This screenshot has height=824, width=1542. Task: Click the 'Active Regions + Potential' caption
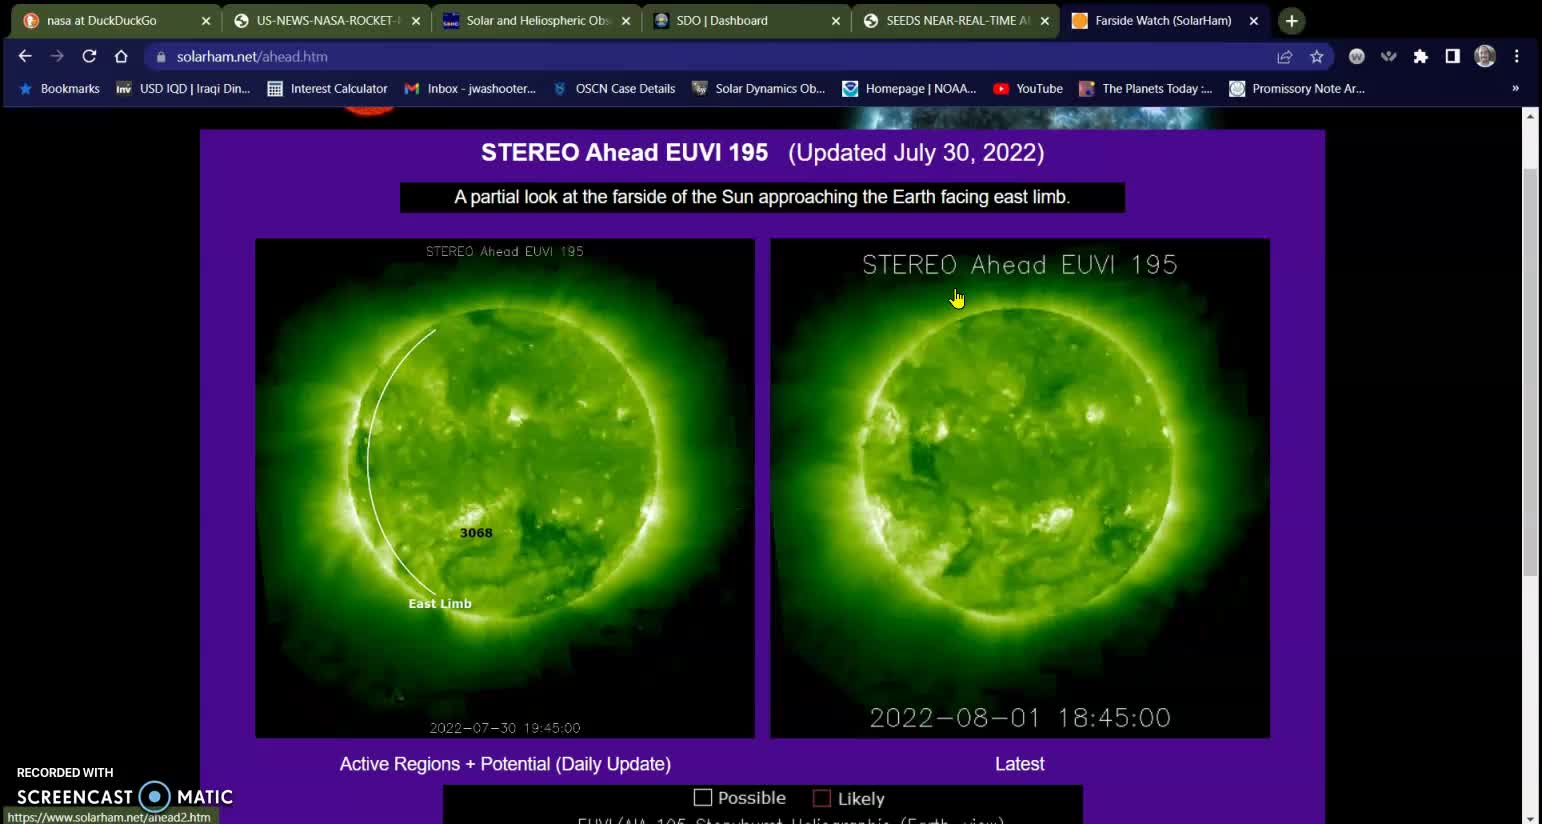pyautogui.click(x=505, y=764)
